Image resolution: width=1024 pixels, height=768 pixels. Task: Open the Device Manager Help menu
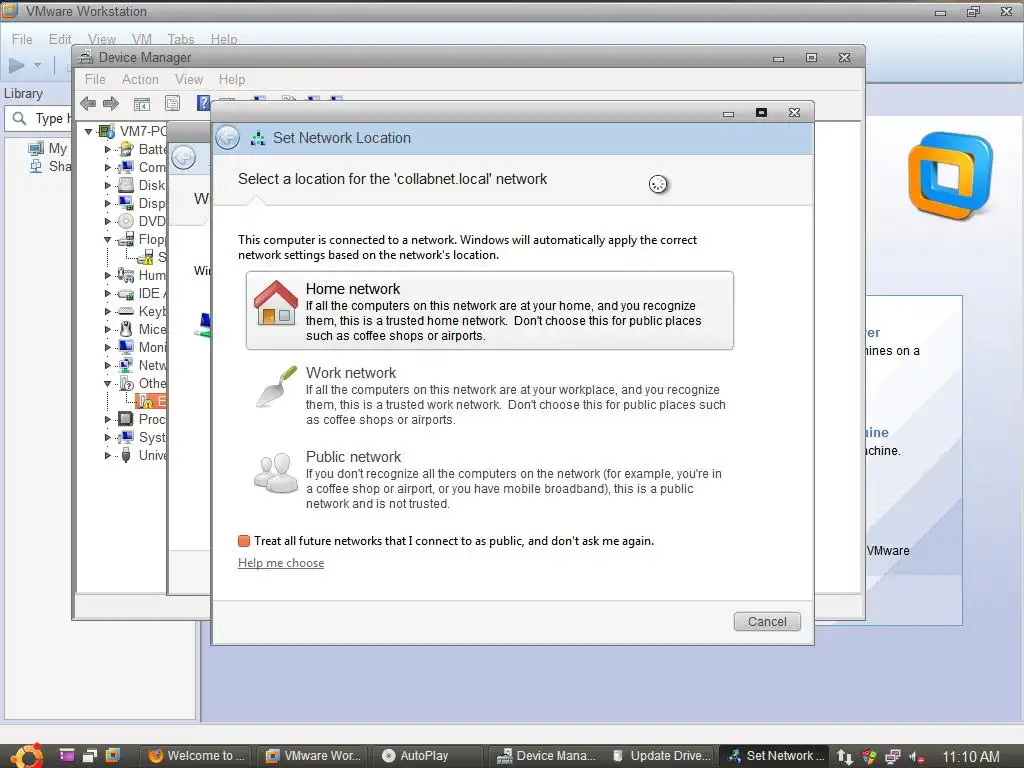232,79
